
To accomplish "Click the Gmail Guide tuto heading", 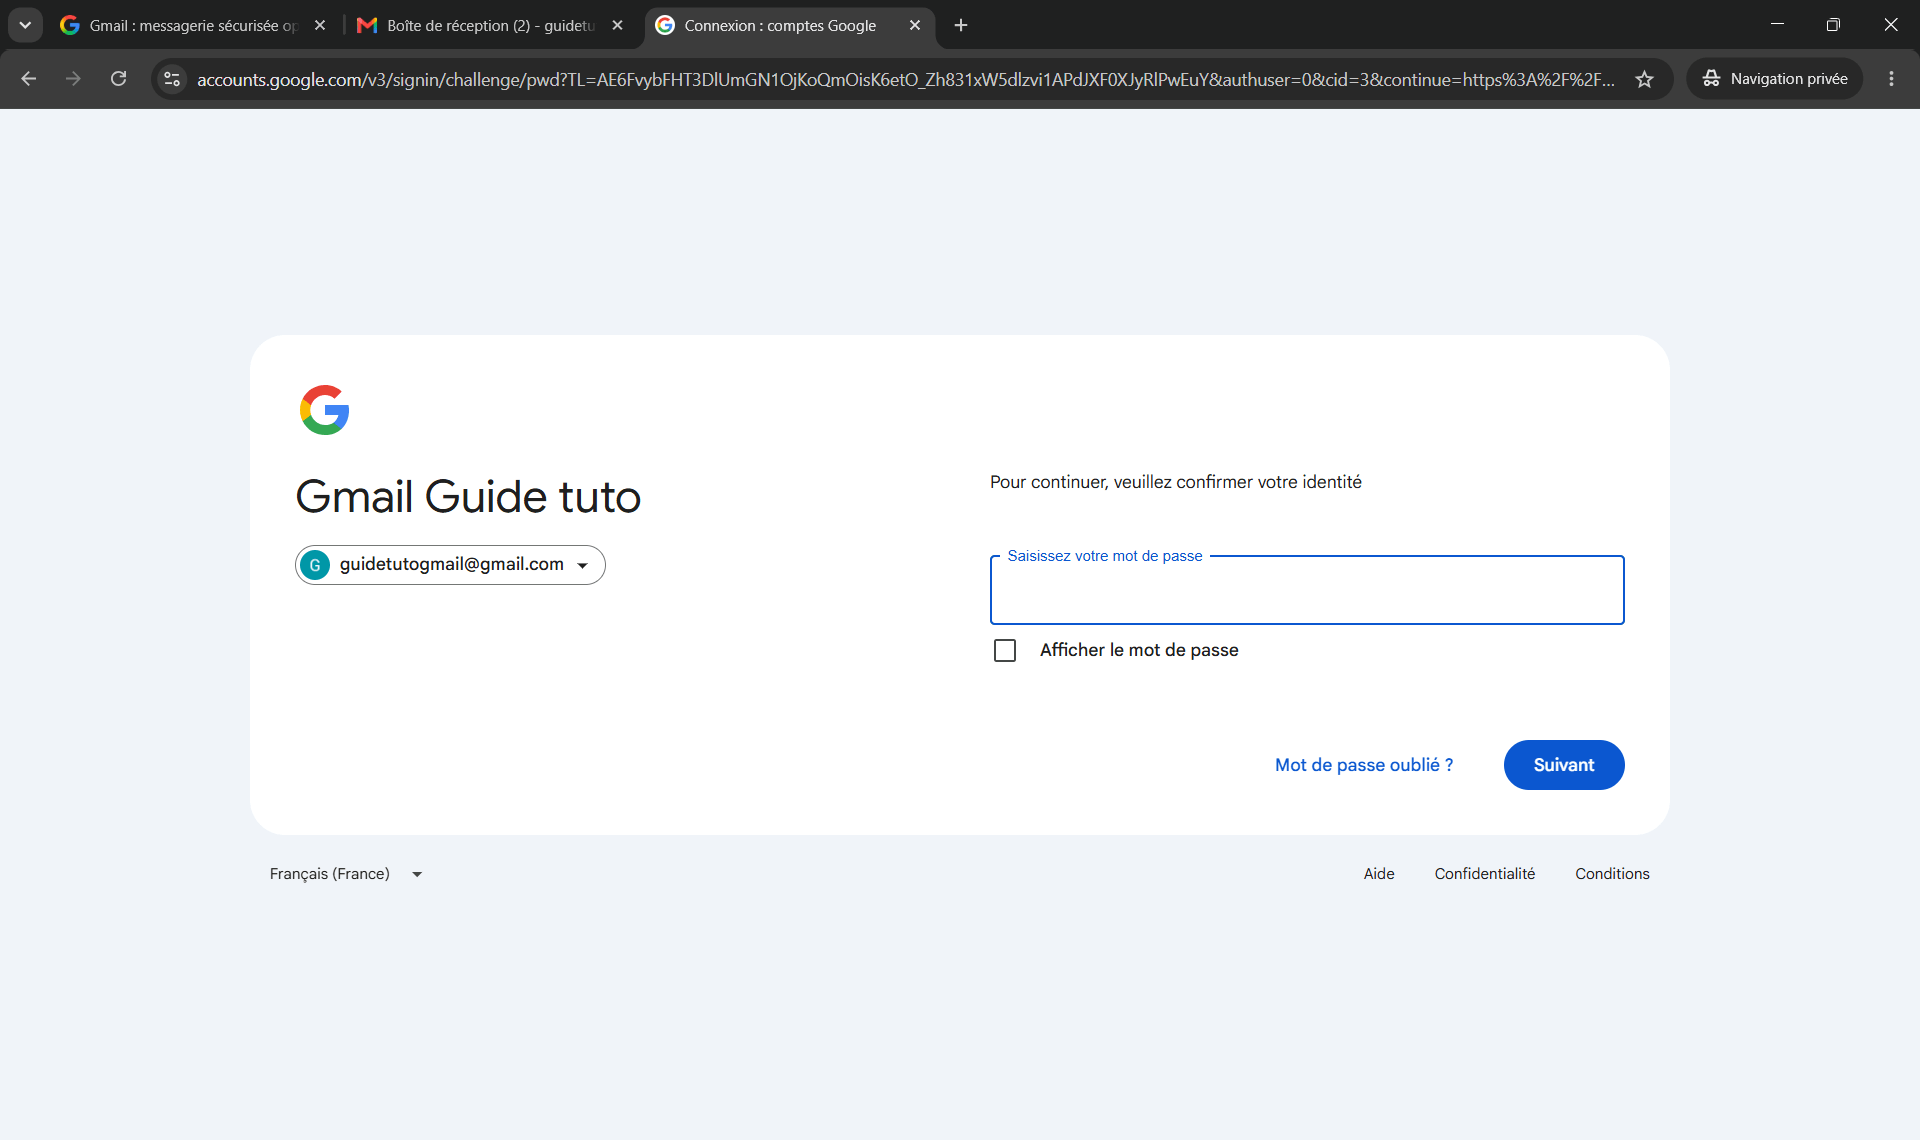I will click(468, 497).
